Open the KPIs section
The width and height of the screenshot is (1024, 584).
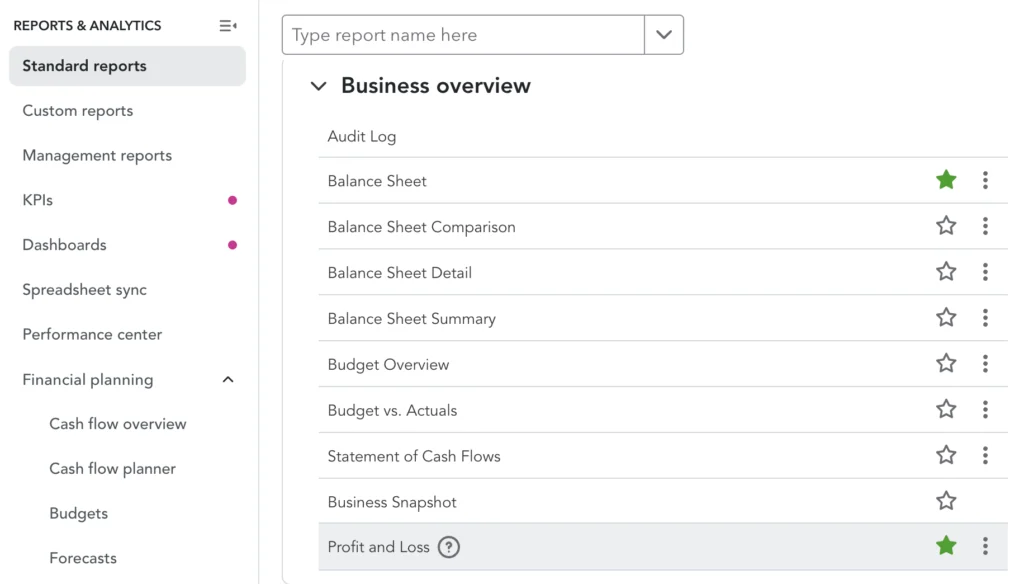[x=37, y=201]
